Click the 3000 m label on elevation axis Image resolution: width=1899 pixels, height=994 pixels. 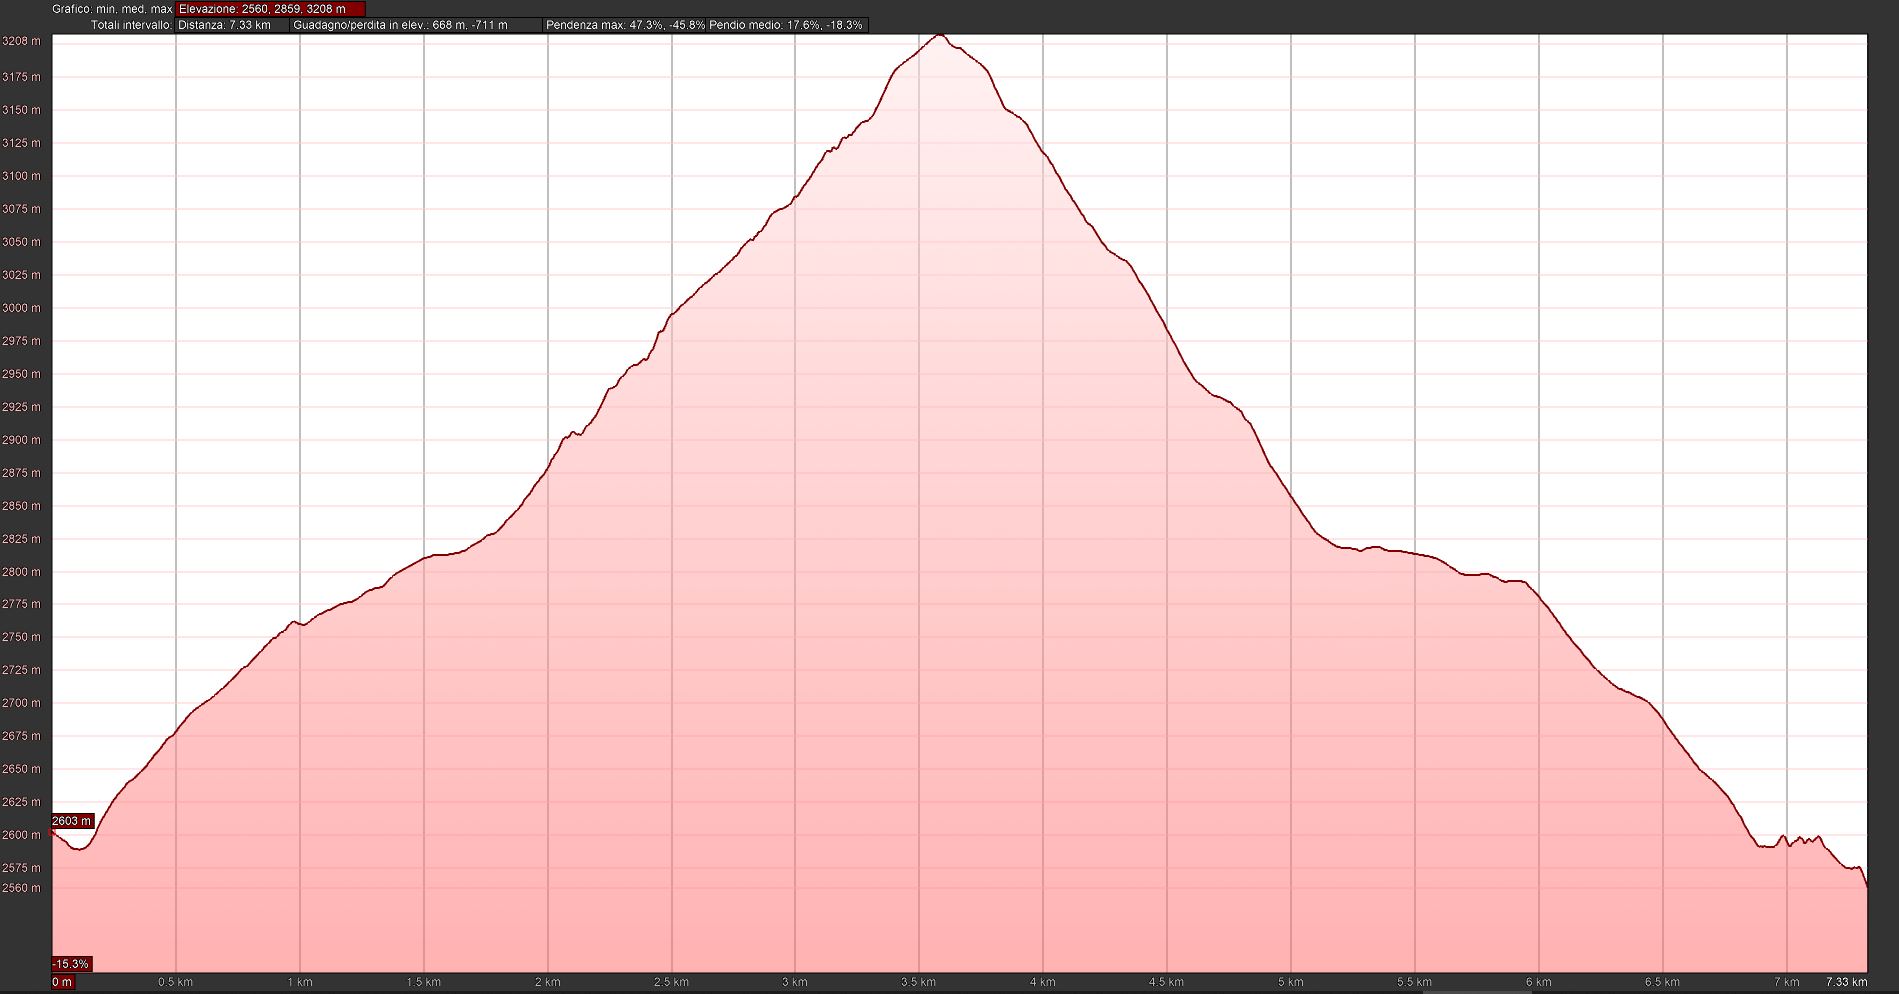(22, 308)
